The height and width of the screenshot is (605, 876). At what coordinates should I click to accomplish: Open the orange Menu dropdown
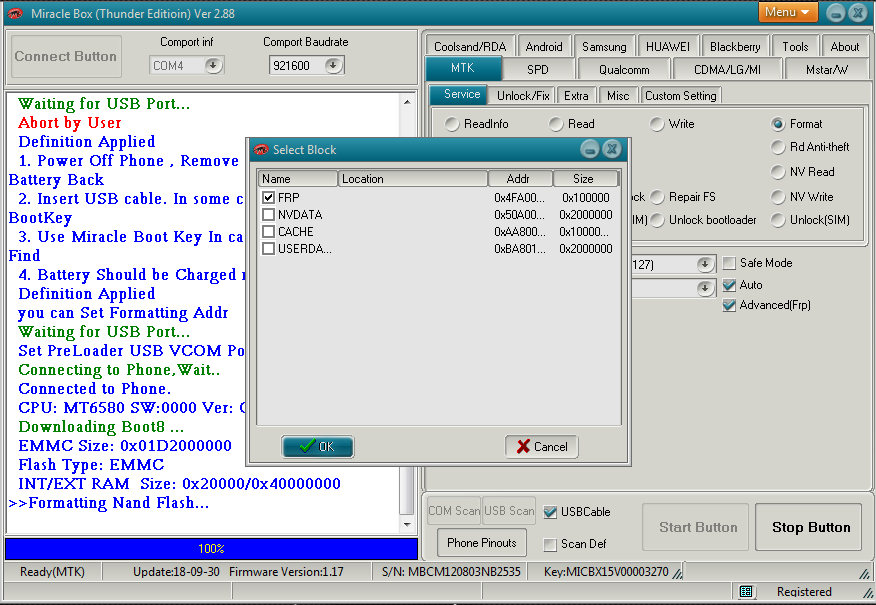788,12
